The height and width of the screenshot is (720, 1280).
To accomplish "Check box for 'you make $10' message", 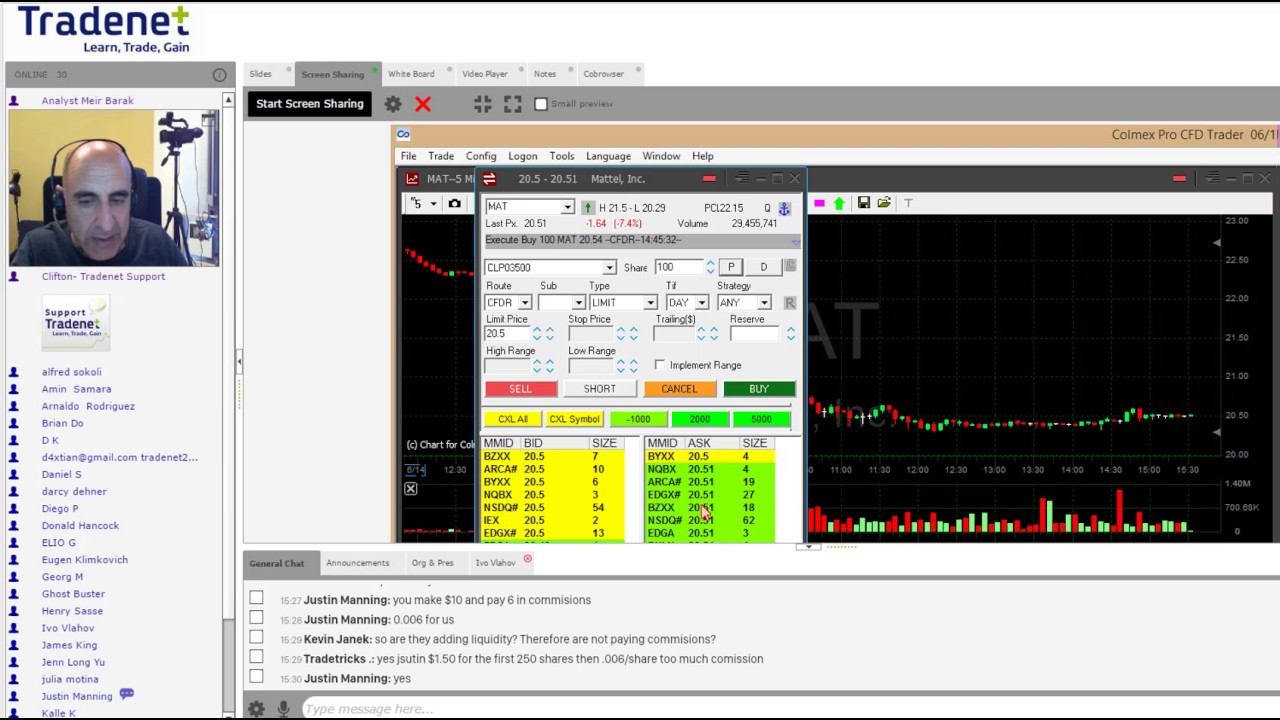I will coord(256,599).
